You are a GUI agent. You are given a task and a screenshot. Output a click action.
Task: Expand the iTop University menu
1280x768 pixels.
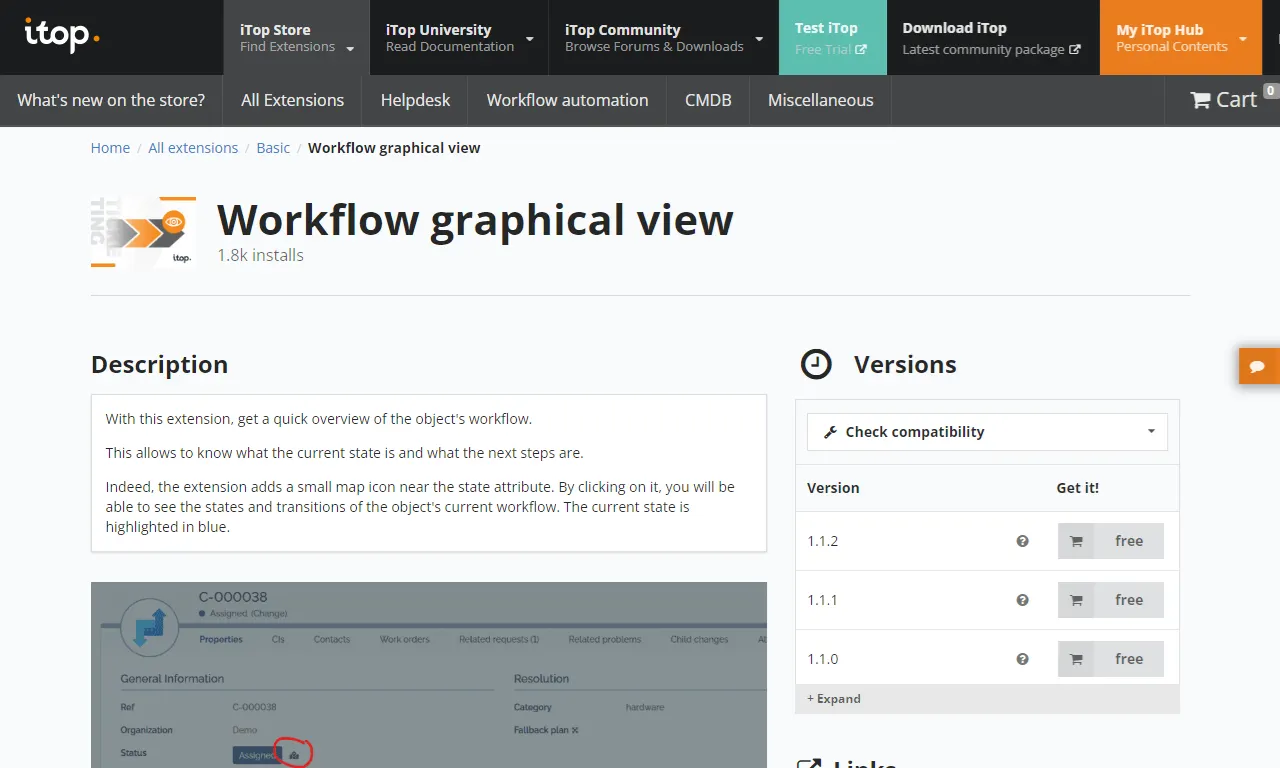click(x=459, y=38)
